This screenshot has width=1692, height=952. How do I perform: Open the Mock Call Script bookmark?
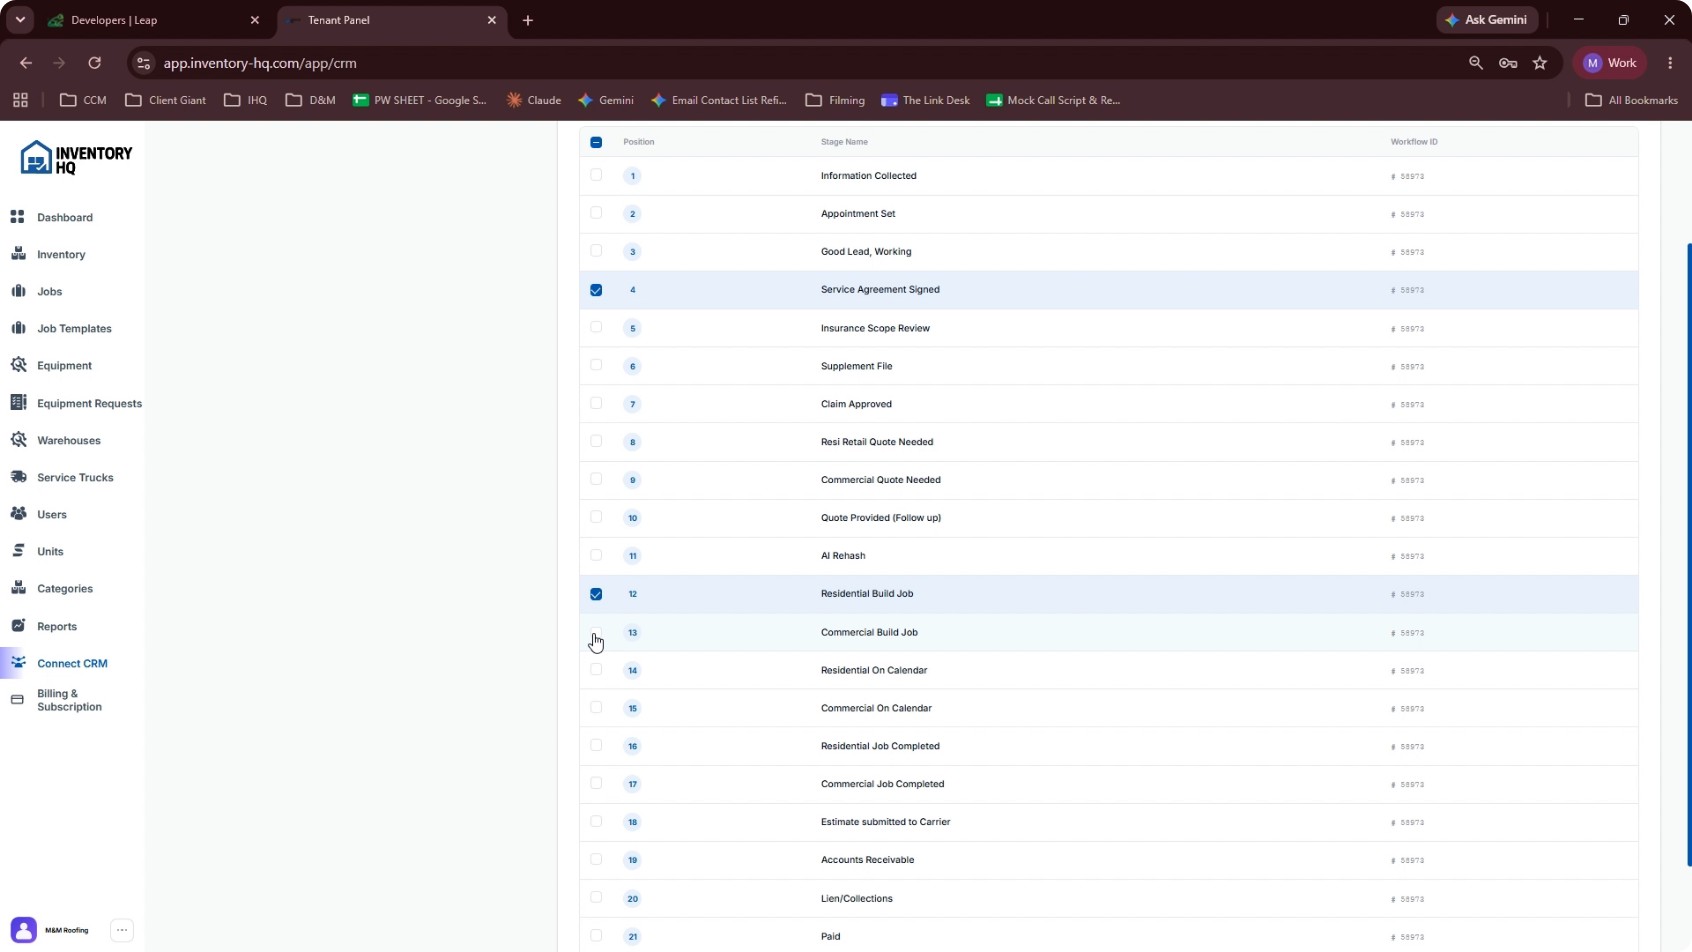coord(1053,100)
